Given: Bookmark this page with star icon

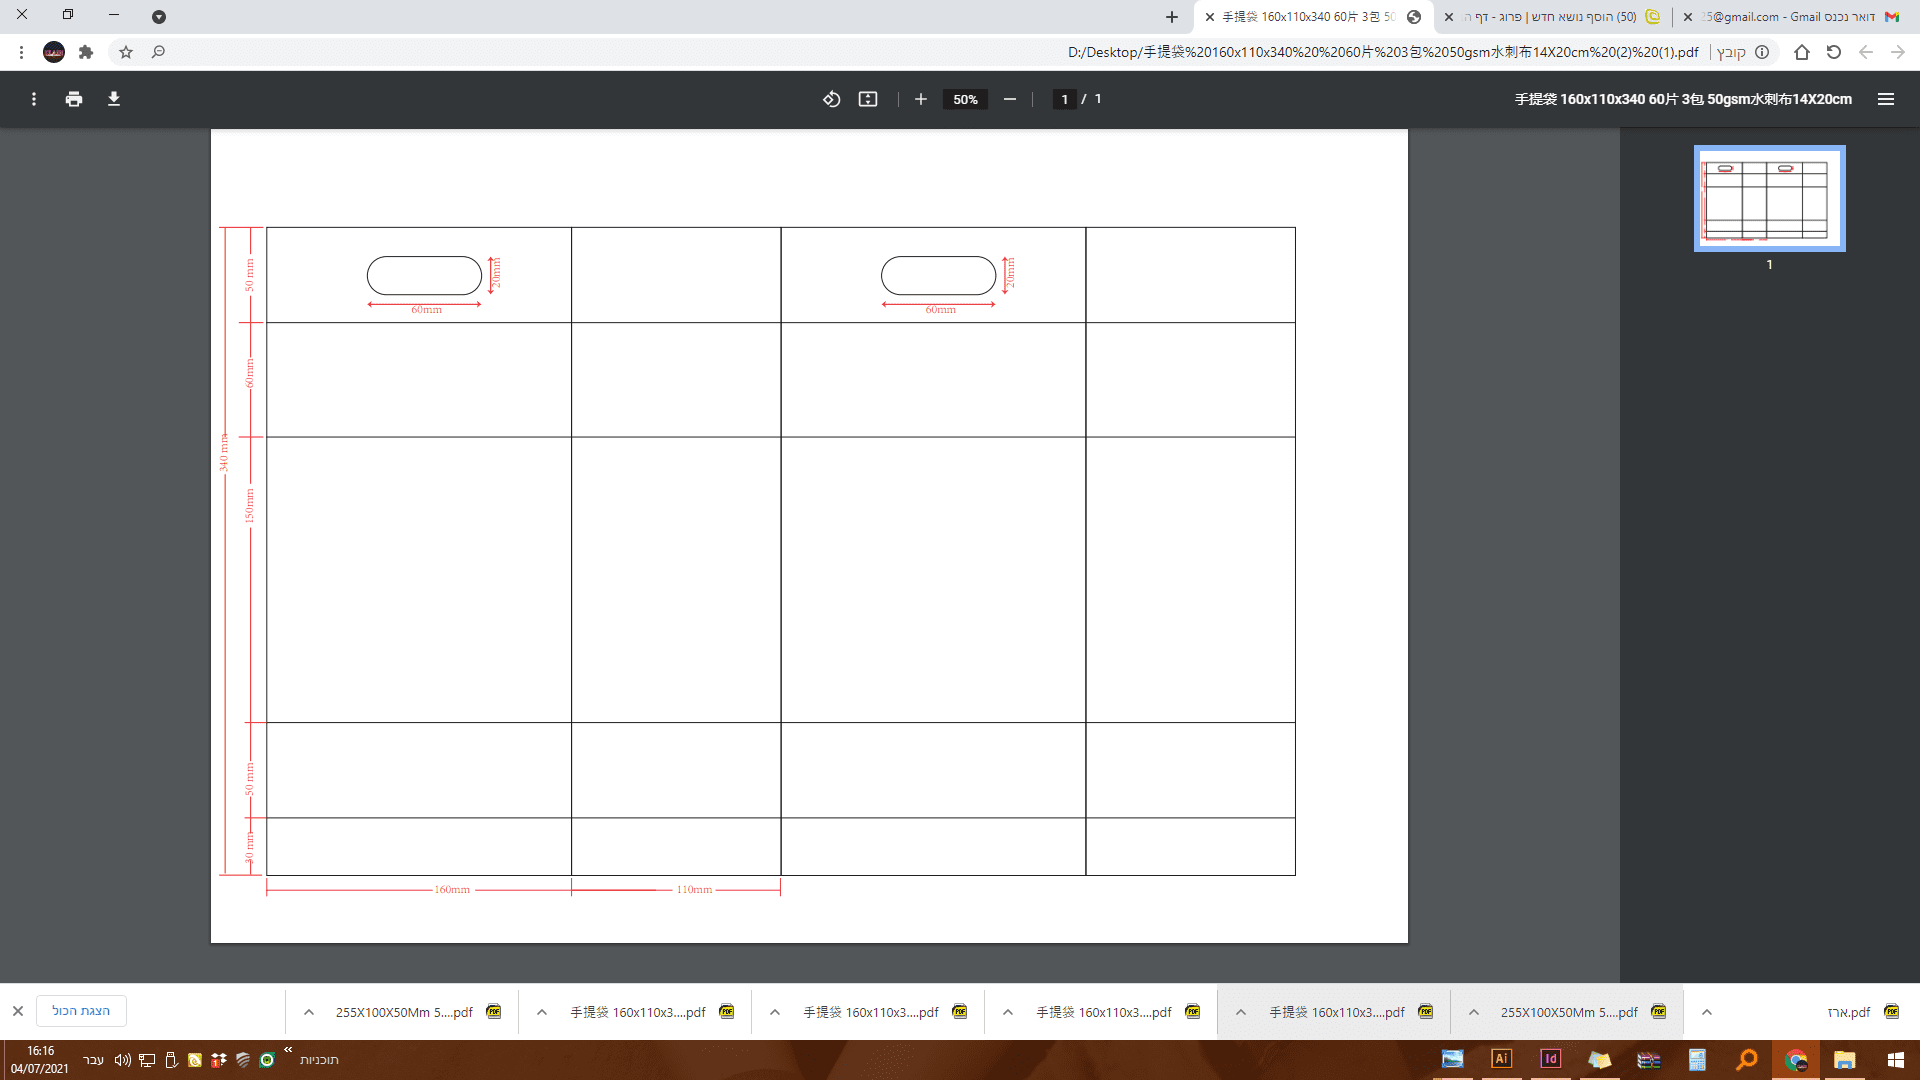Looking at the screenshot, I should tap(126, 52).
